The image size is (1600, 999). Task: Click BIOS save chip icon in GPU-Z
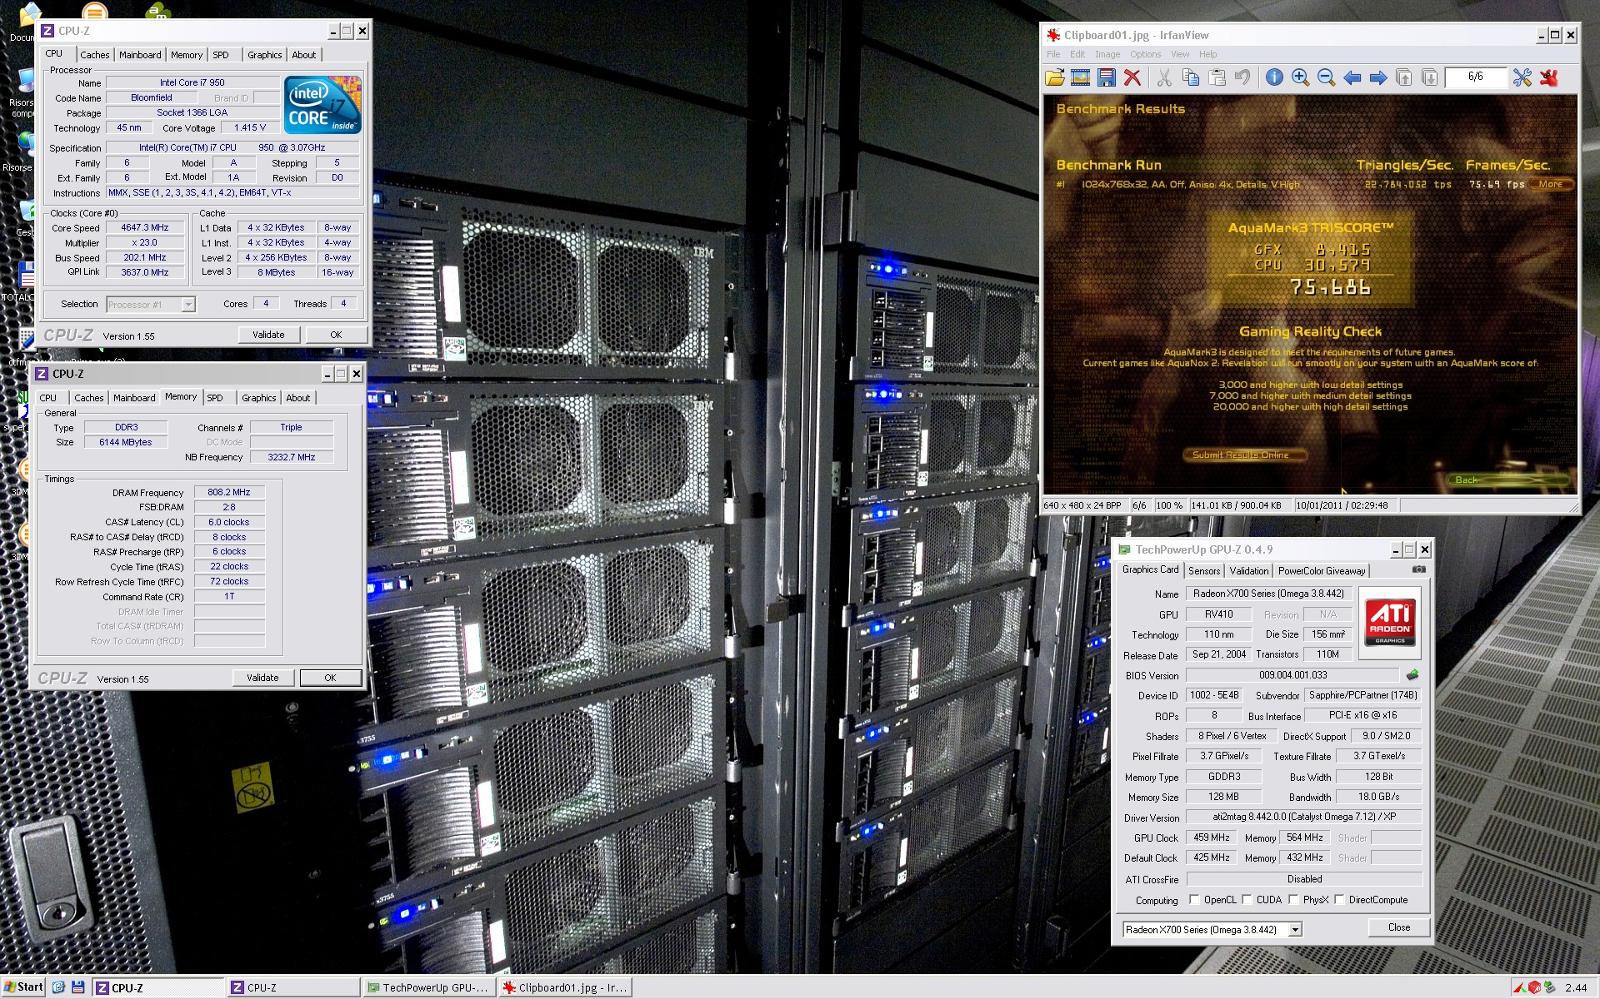[x=1412, y=675]
